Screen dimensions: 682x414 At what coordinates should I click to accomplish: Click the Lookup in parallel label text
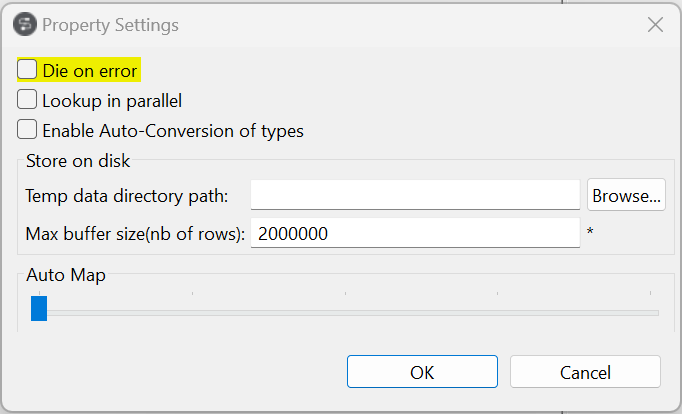112,100
